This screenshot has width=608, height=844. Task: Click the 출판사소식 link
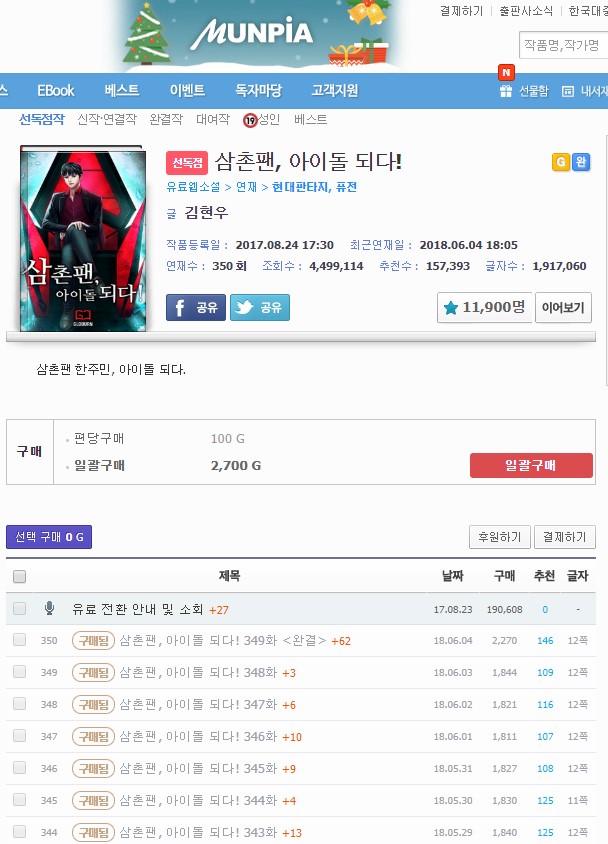coord(526,11)
